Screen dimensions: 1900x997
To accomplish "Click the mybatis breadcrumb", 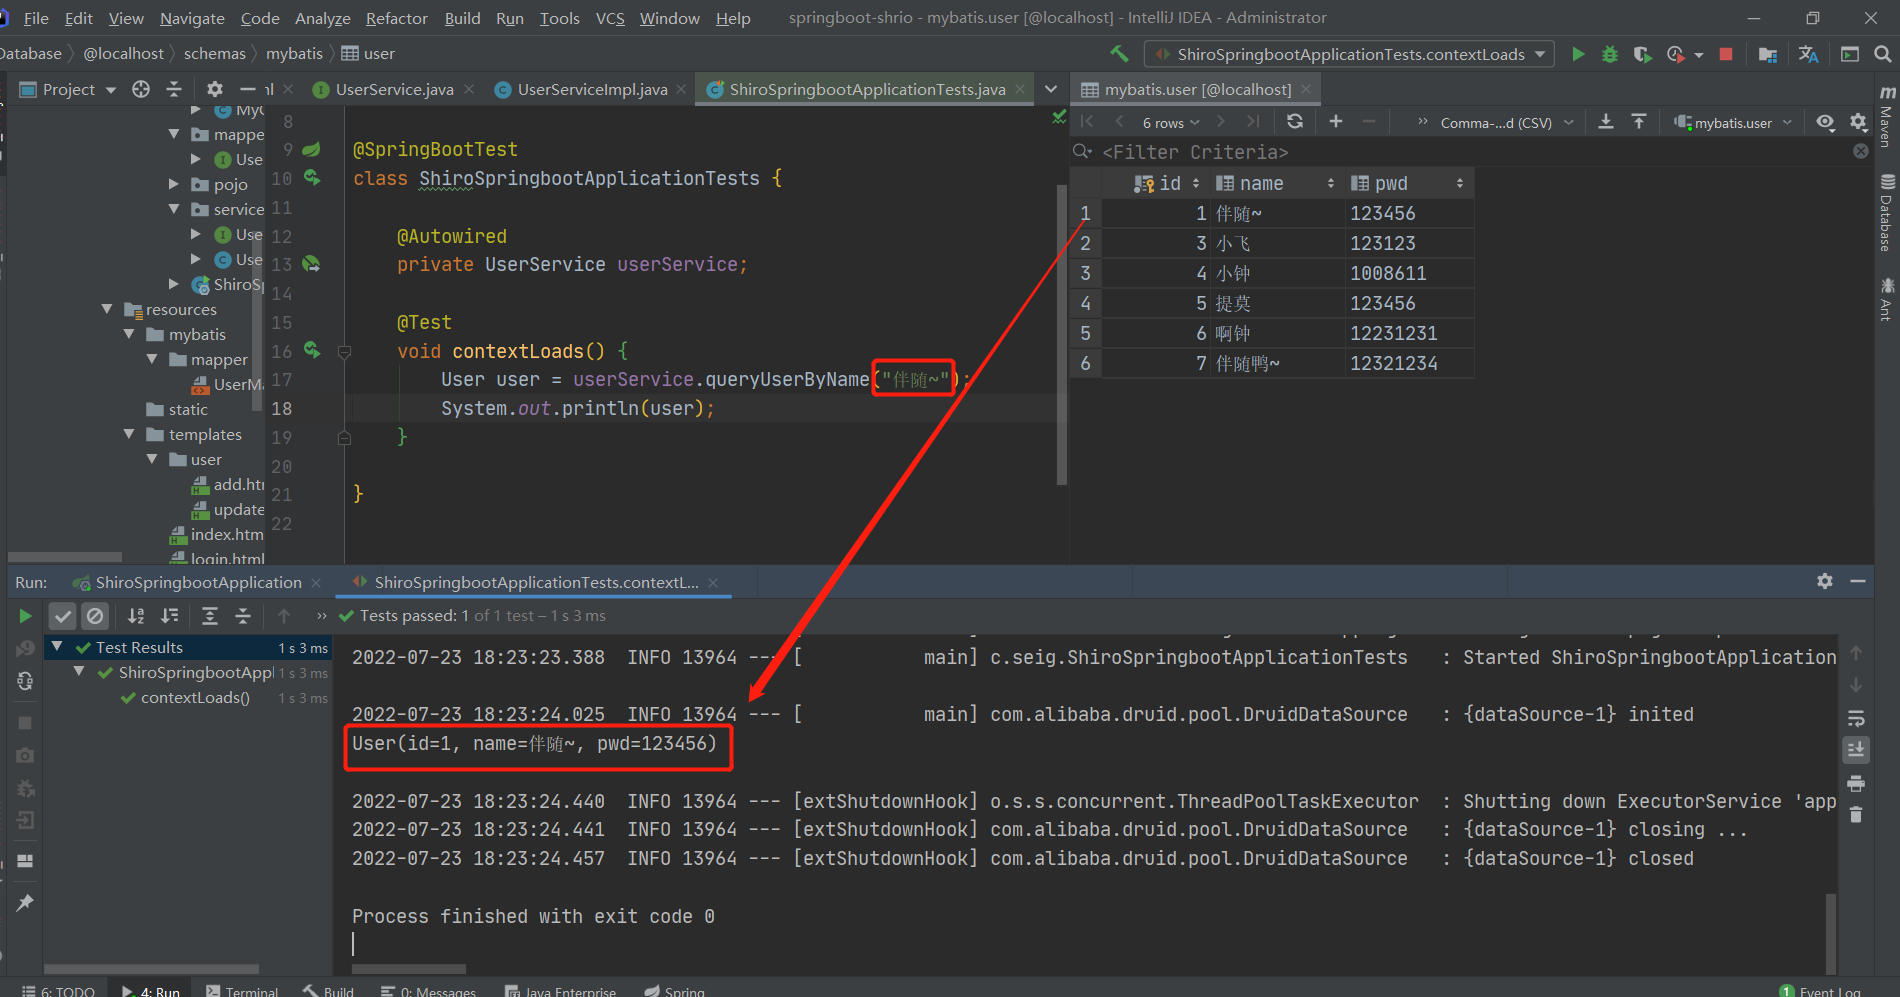I will pyautogui.click(x=294, y=53).
